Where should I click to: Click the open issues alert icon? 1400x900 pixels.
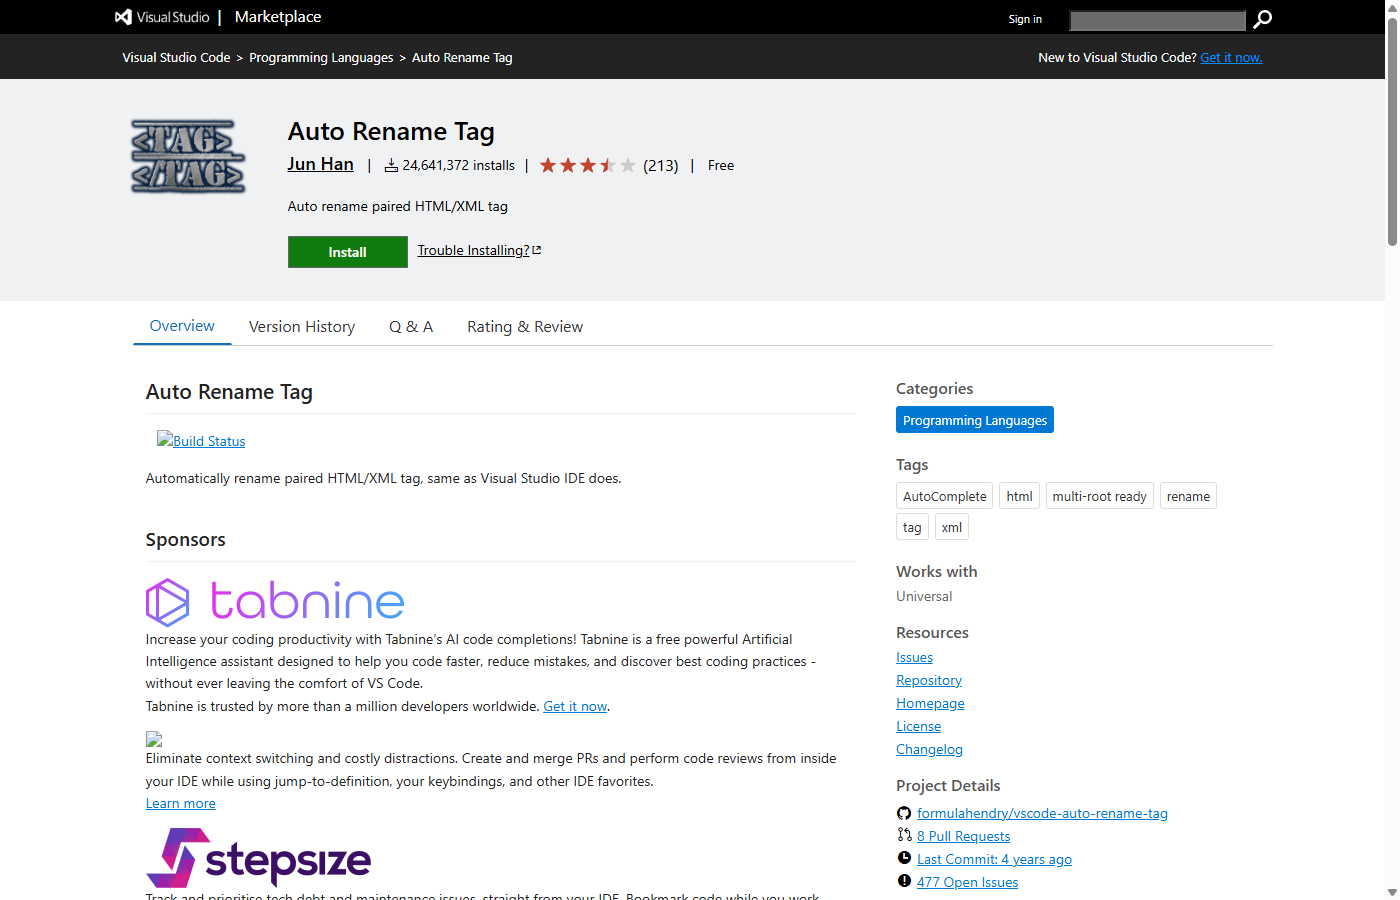(x=904, y=881)
